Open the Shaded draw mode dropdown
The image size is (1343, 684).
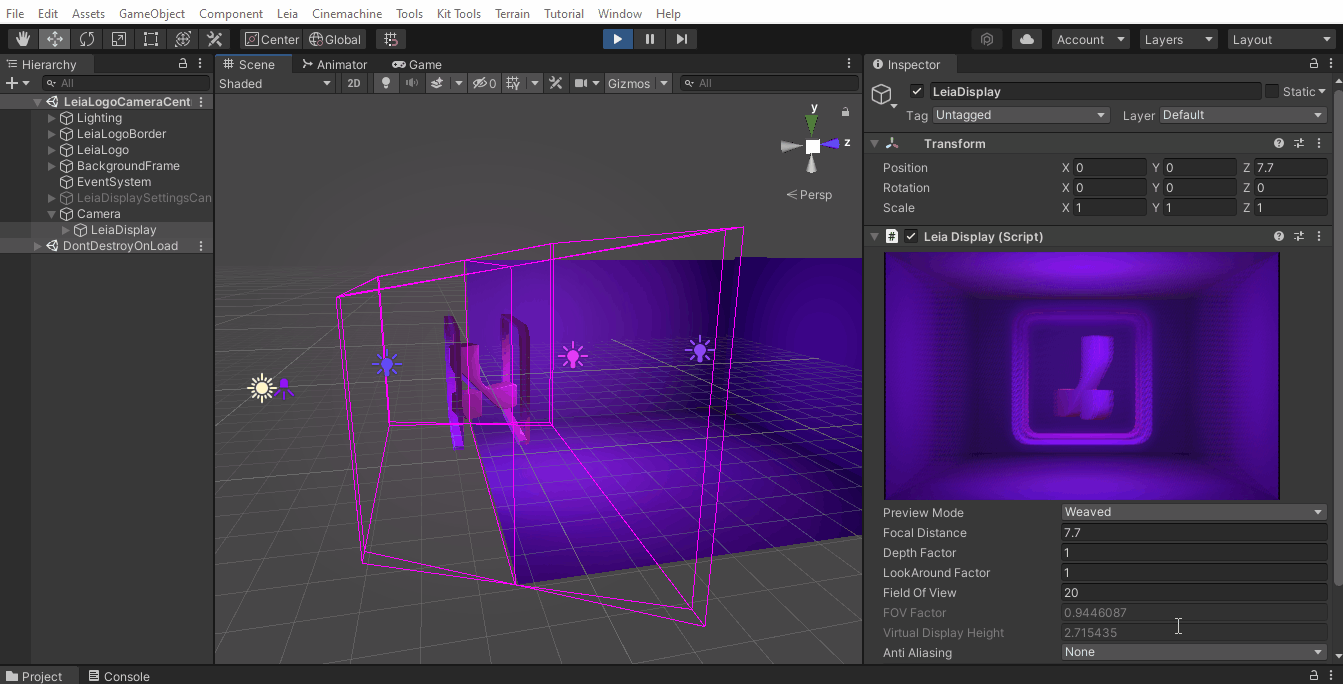point(275,83)
